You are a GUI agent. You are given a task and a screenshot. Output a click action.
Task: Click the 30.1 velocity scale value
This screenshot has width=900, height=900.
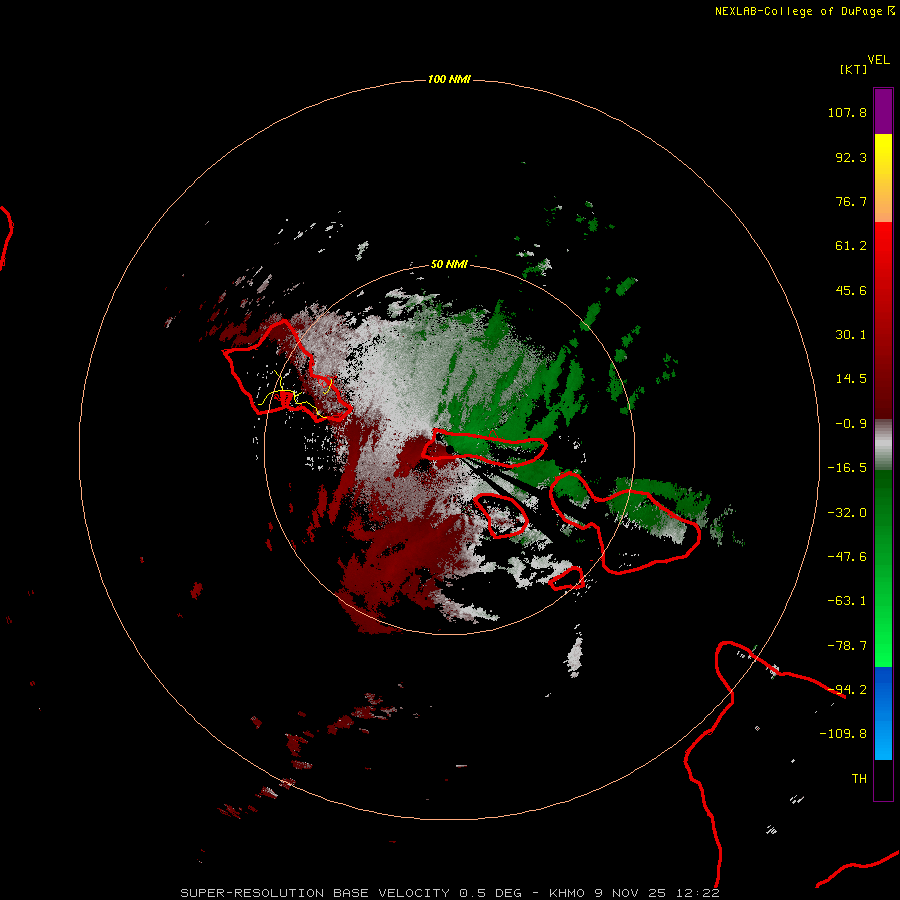coord(851,335)
